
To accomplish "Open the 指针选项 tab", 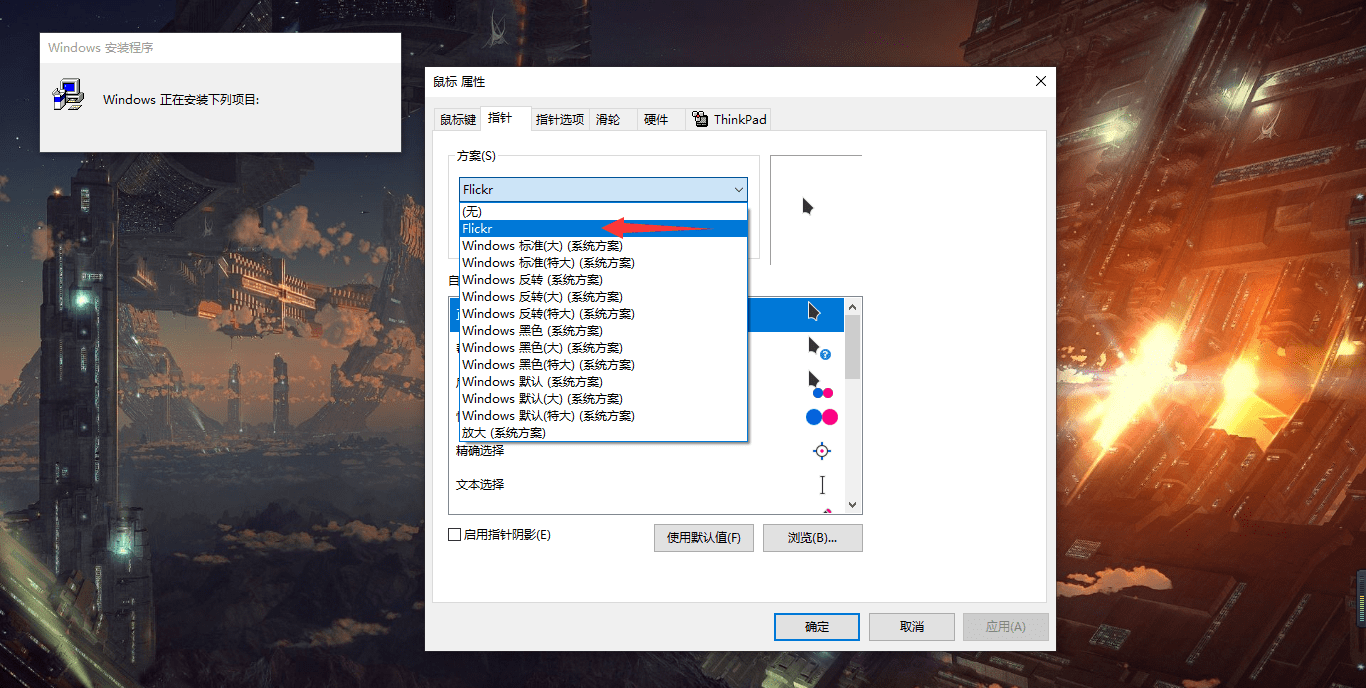I will click(x=560, y=120).
